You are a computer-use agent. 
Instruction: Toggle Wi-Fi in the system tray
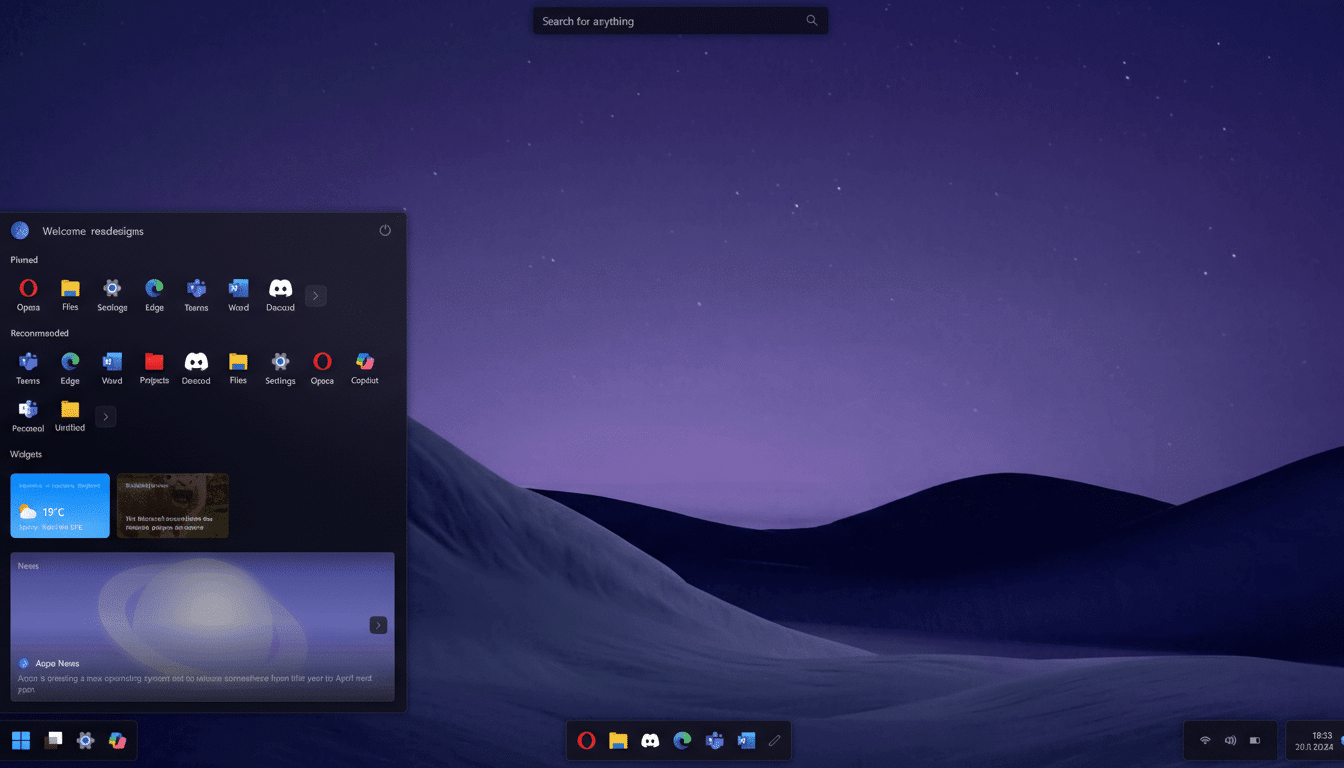click(1204, 740)
